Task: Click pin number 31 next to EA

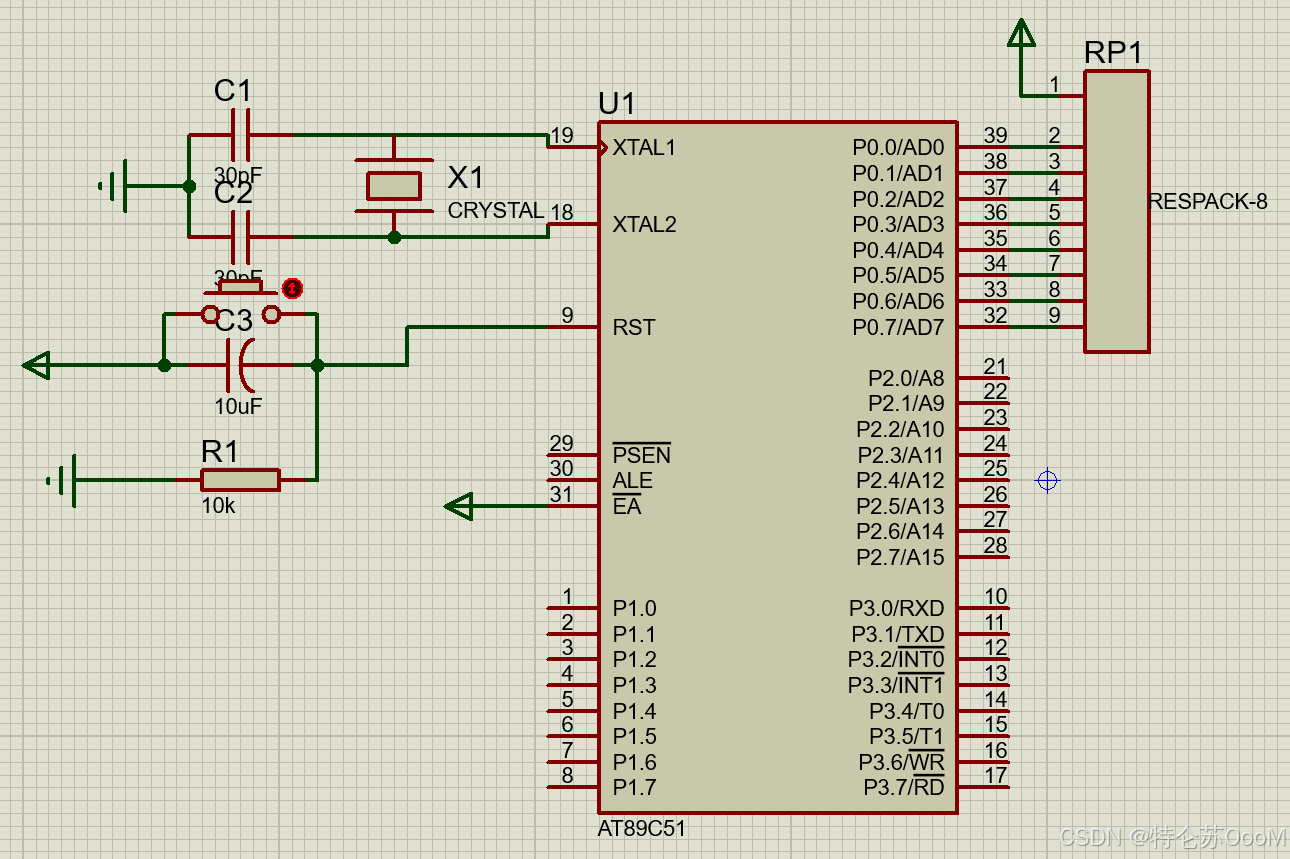Action: click(561, 493)
